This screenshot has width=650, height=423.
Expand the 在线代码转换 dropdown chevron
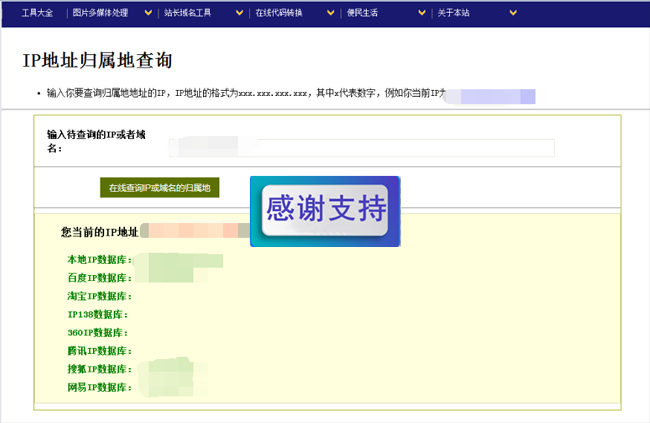[330, 13]
